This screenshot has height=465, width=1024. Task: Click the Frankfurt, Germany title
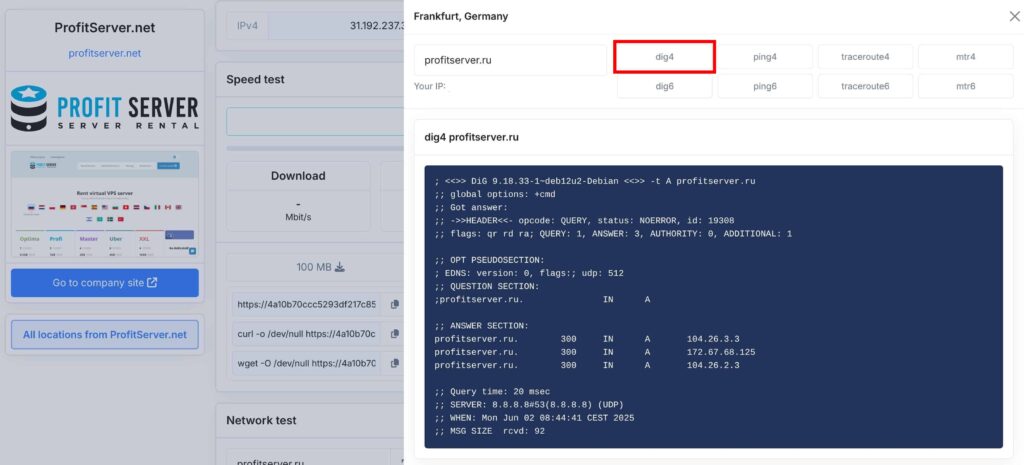[x=460, y=16]
